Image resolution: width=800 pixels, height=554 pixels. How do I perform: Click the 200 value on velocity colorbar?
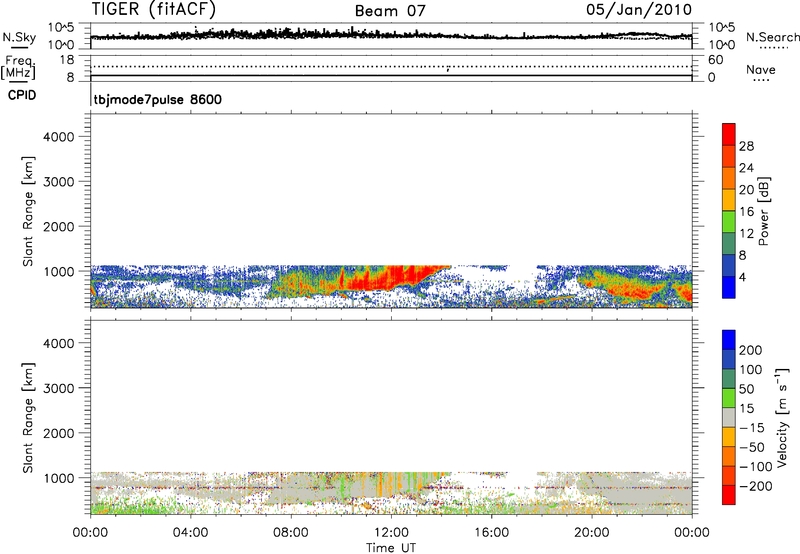pos(751,350)
